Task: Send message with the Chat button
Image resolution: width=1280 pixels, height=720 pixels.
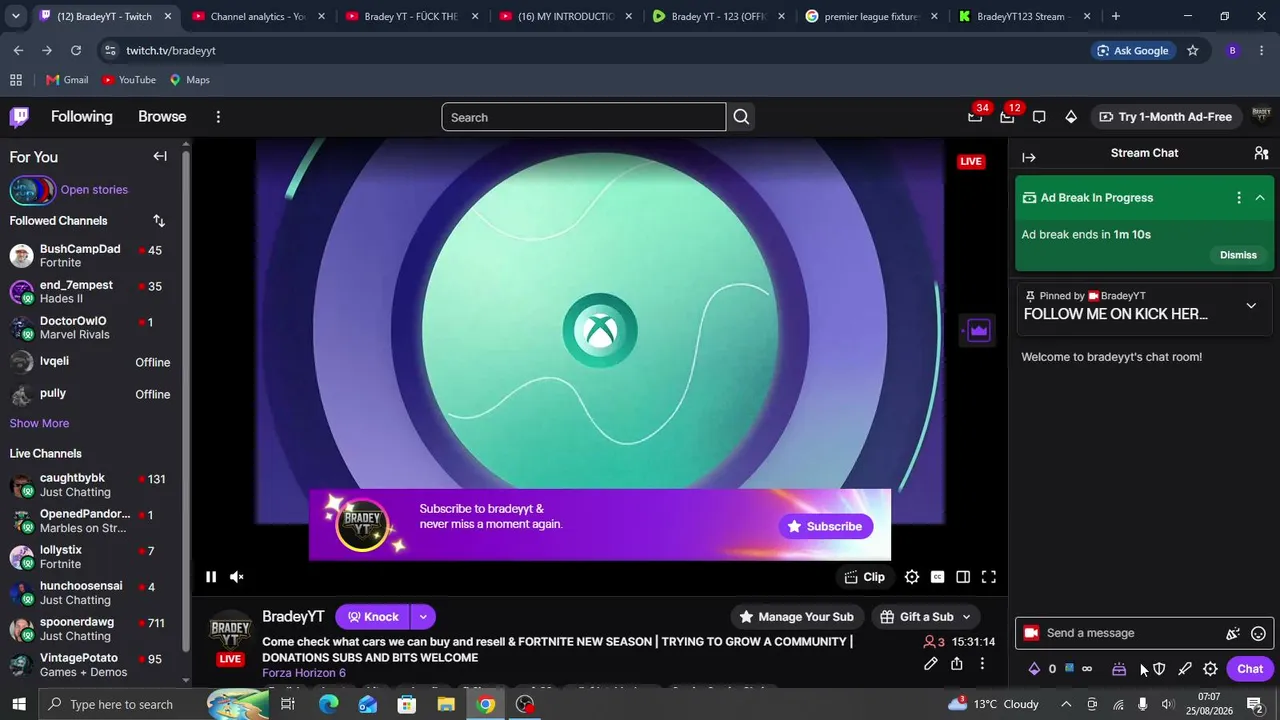Action: pos(1250,669)
